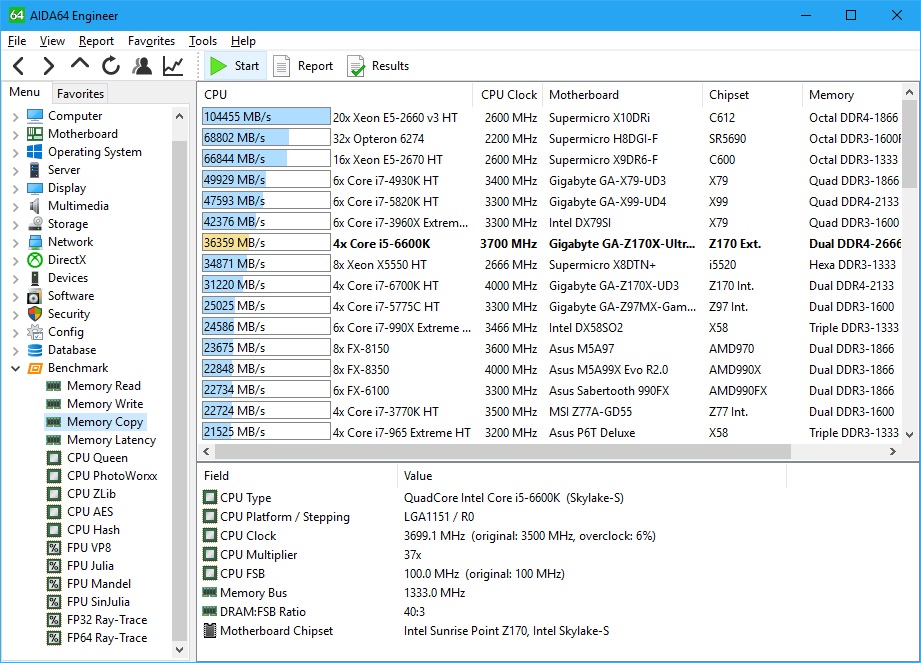Open the user profile icon in the toolbar
Viewport: 921px width, 663px height.
pyautogui.click(x=142, y=66)
